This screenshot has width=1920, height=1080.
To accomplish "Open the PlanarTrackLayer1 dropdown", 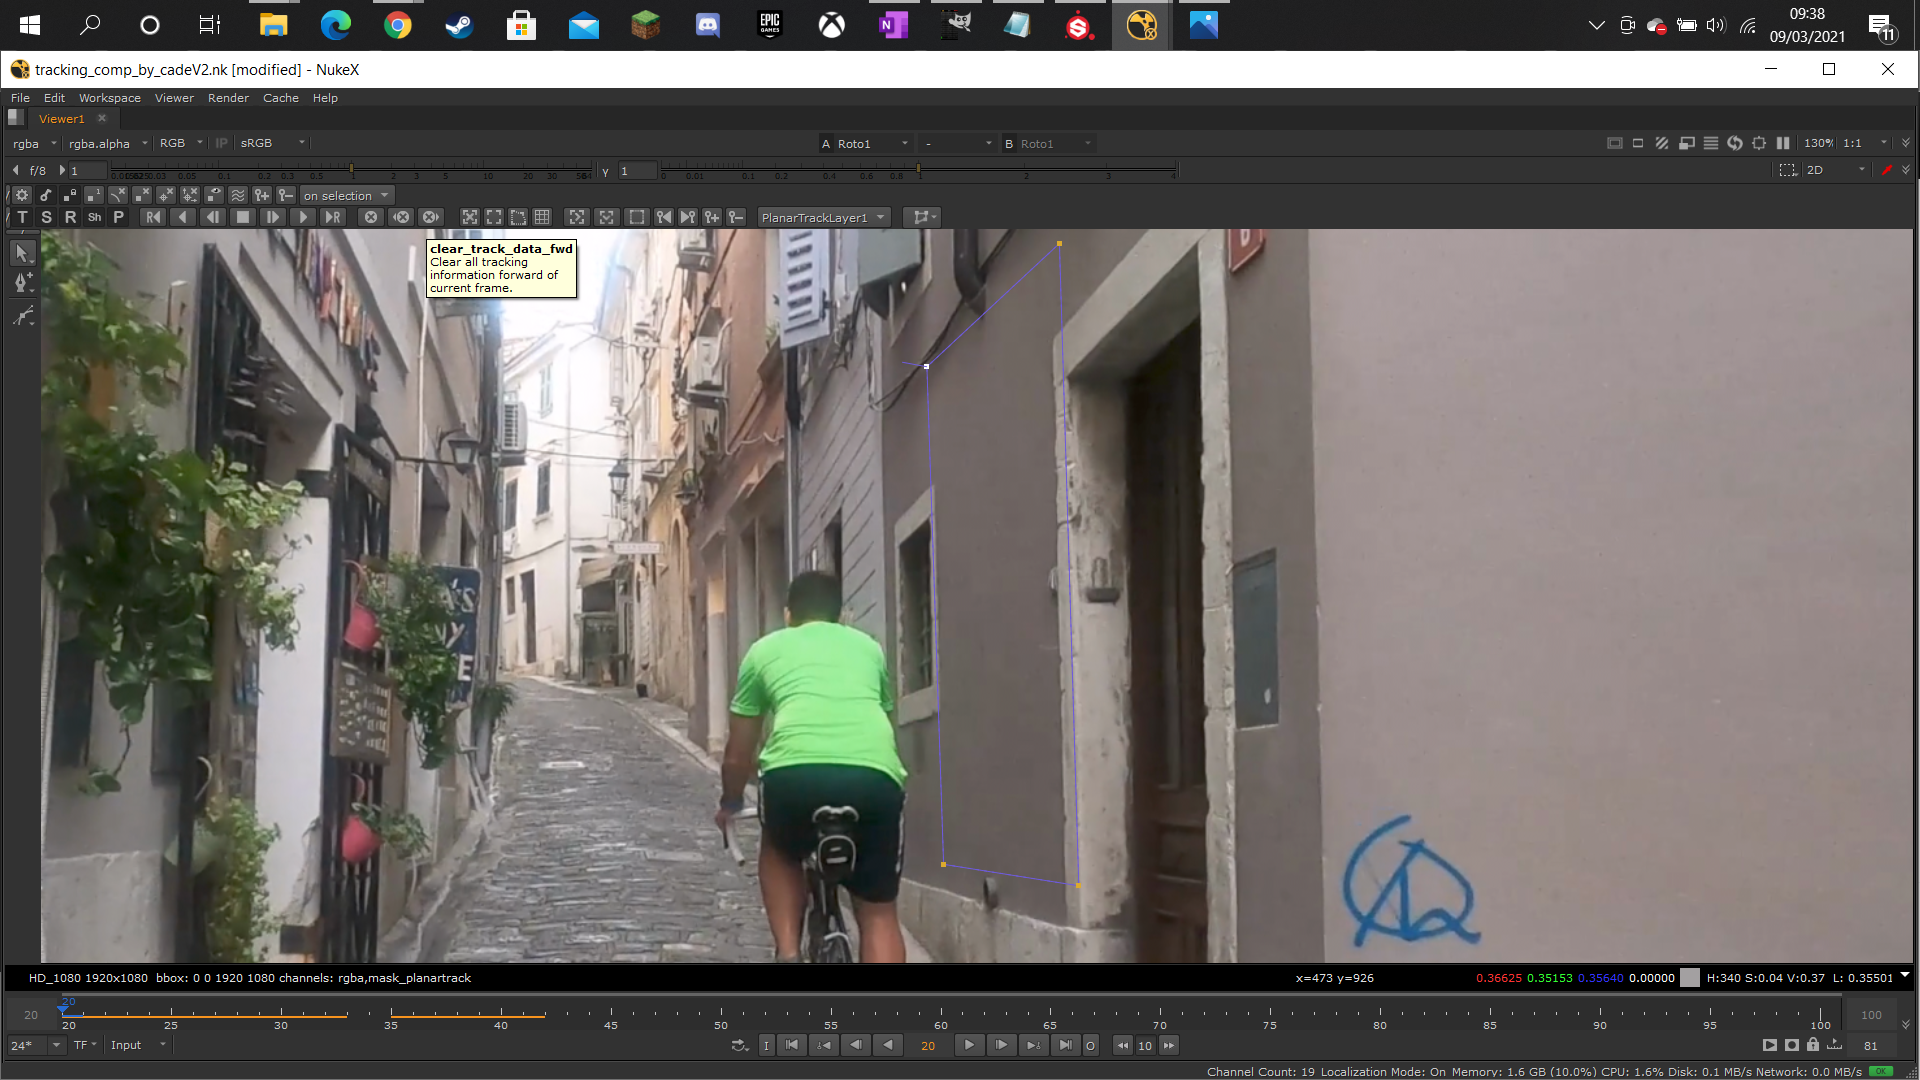I will click(x=823, y=217).
